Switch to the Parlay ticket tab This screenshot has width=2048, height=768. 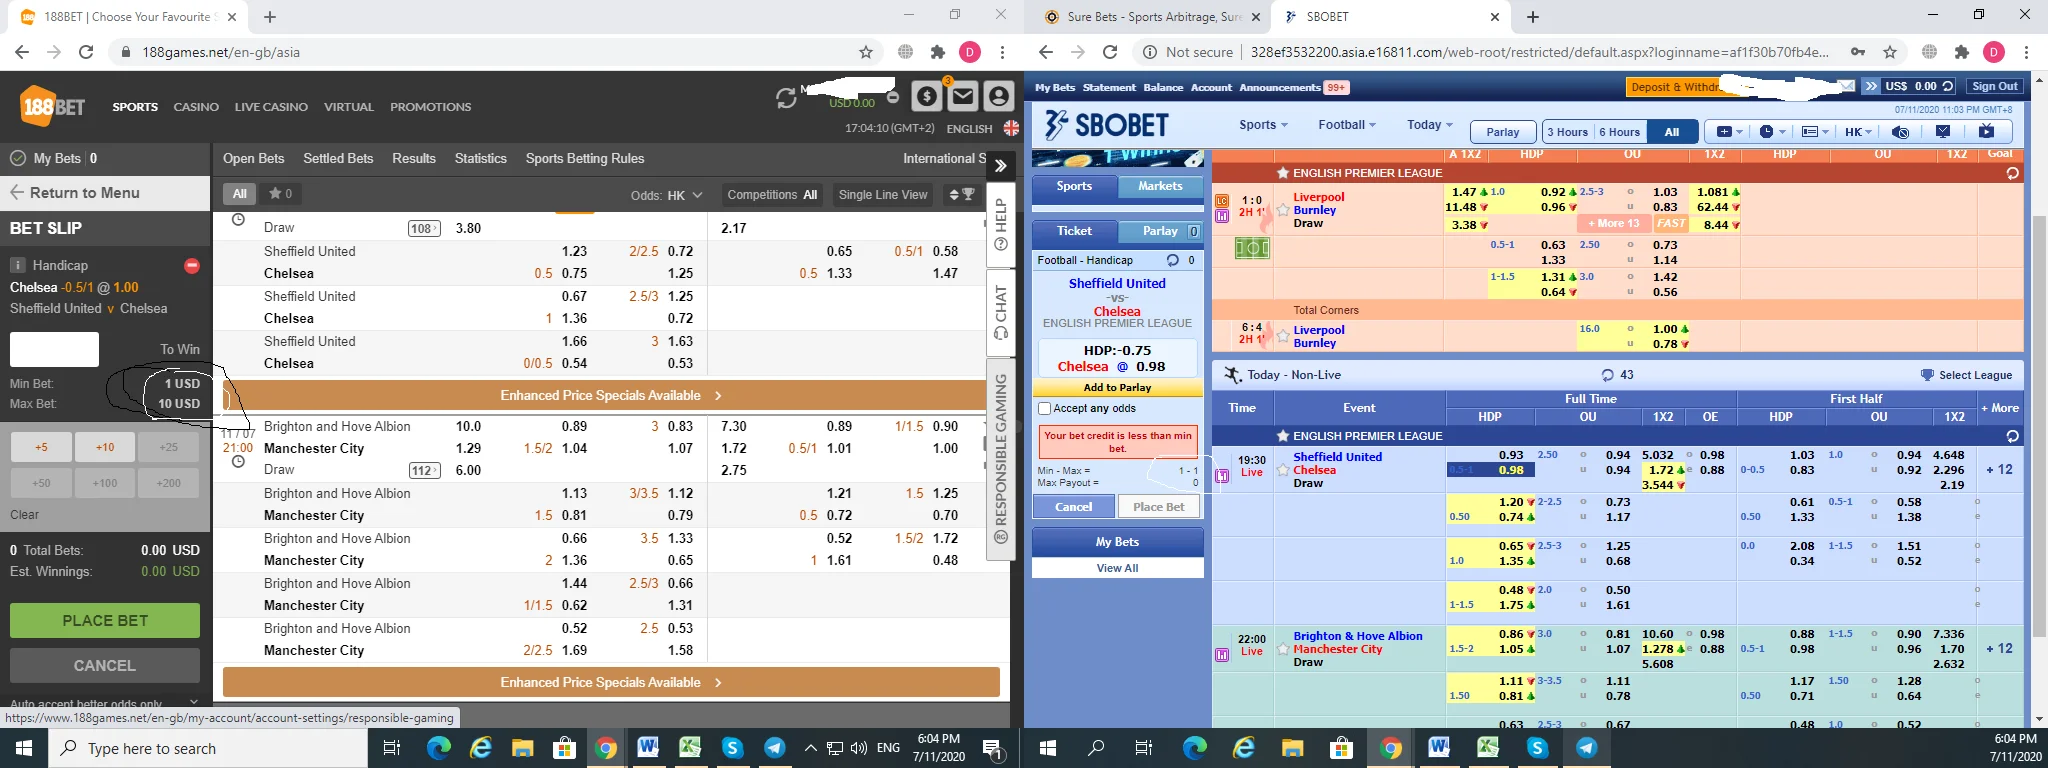click(x=1160, y=231)
